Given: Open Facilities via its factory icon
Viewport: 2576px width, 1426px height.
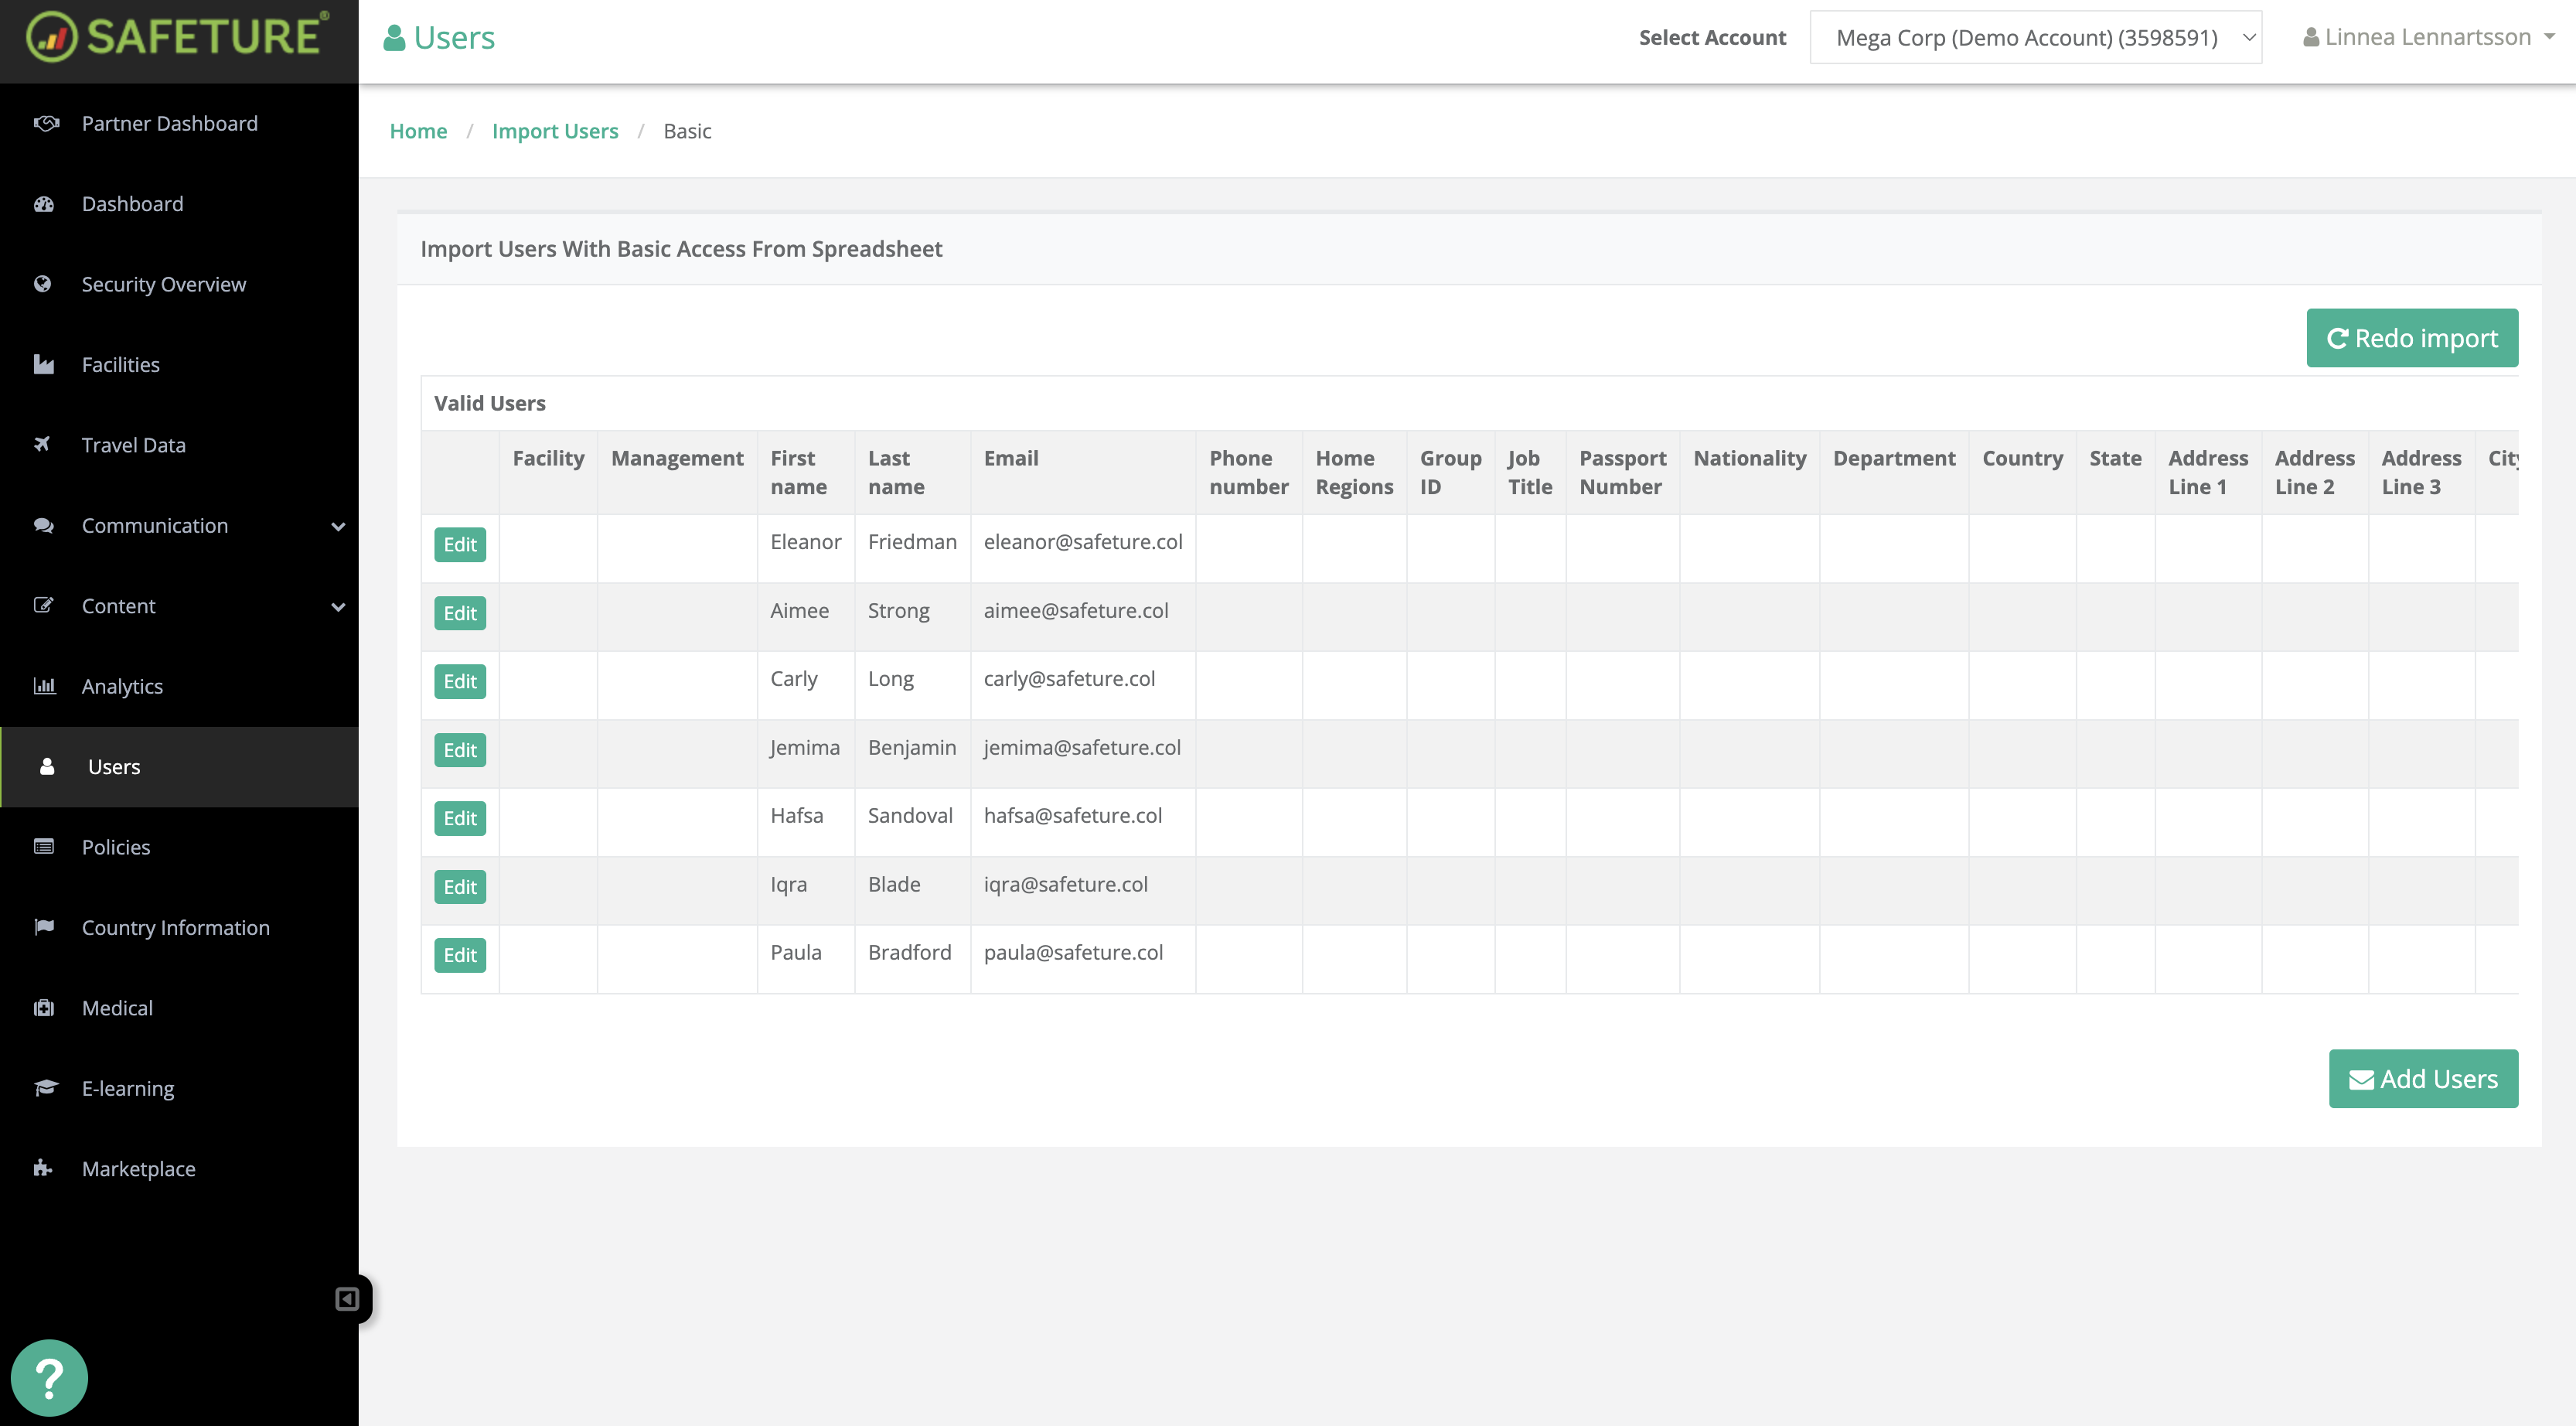Looking at the screenshot, I should pos(43,364).
